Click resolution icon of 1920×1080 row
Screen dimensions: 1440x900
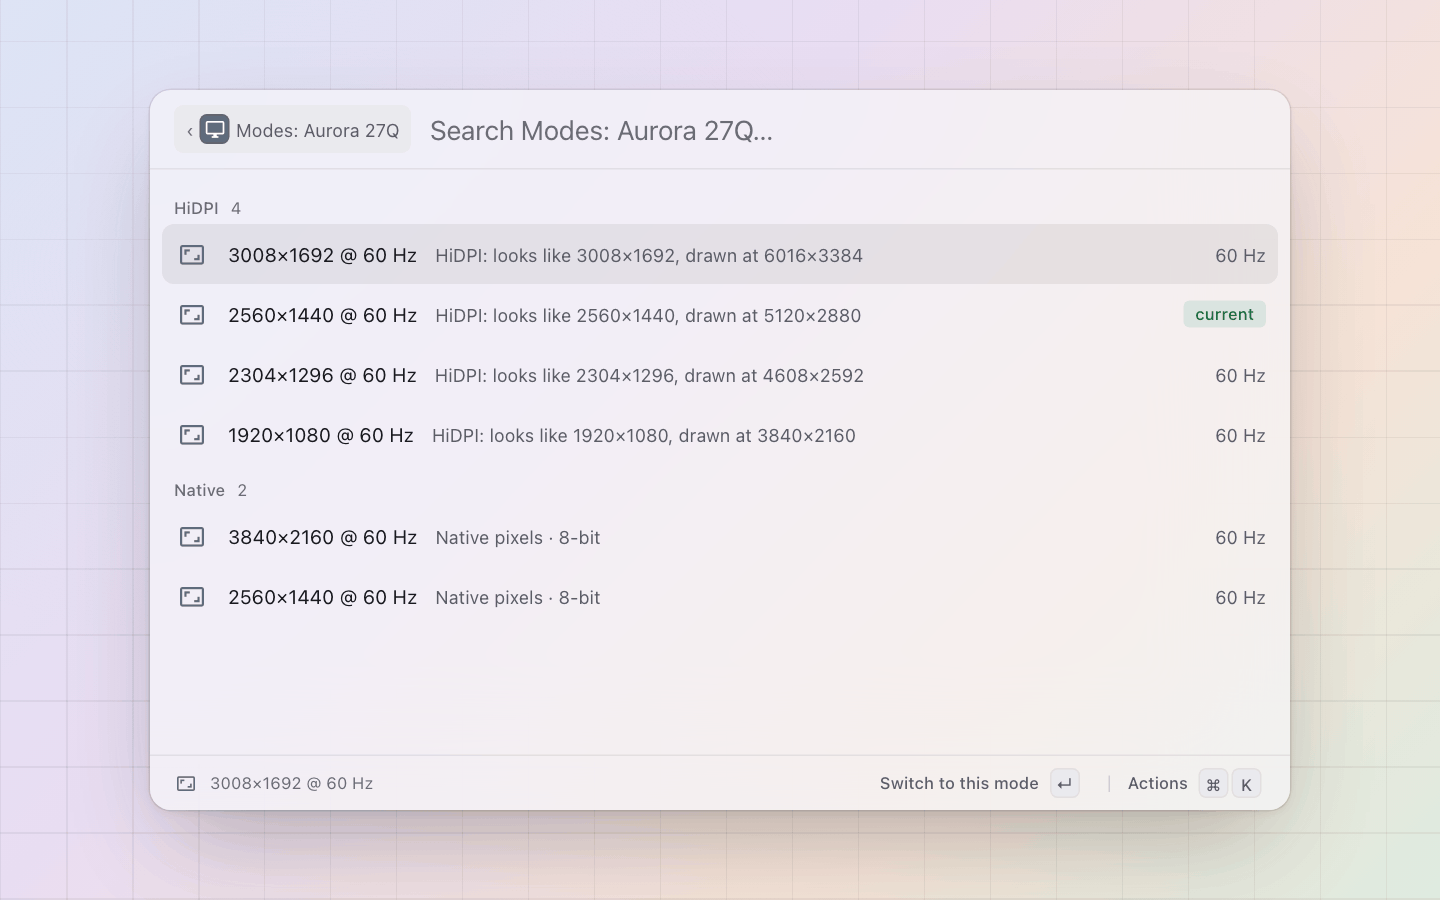pos(192,435)
